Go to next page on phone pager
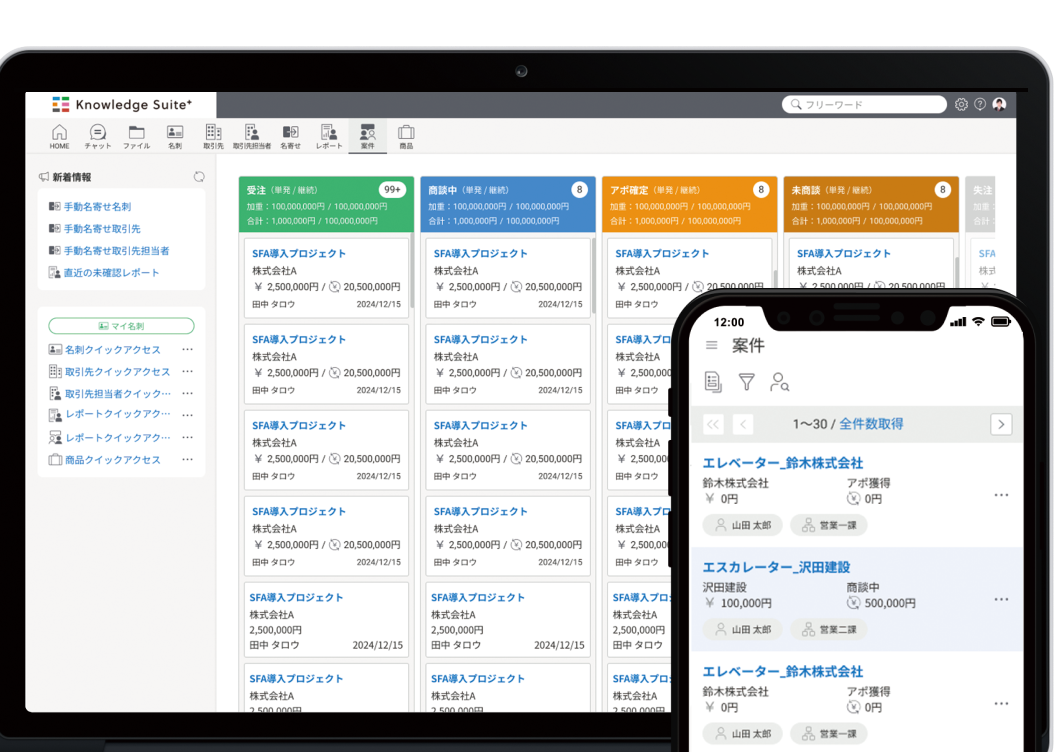 [x=1001, y=424]
